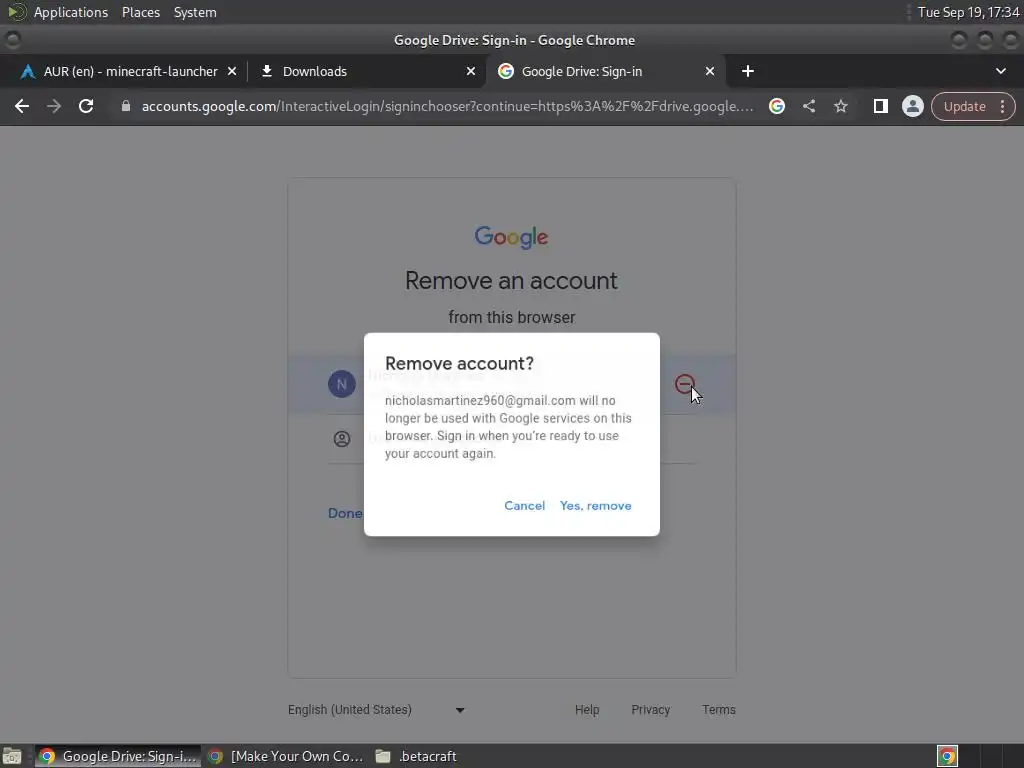Open the System menu
Screen dimensions: 1024x768
click(x=195, y=12)
